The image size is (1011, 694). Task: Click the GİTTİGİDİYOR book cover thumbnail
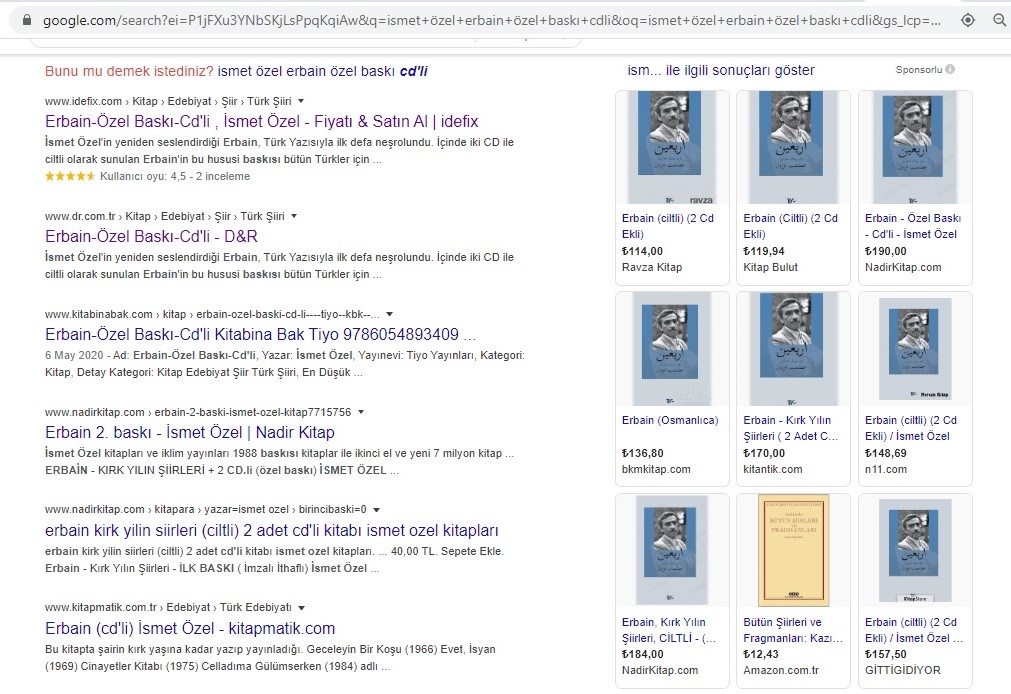tap(915, 550)
